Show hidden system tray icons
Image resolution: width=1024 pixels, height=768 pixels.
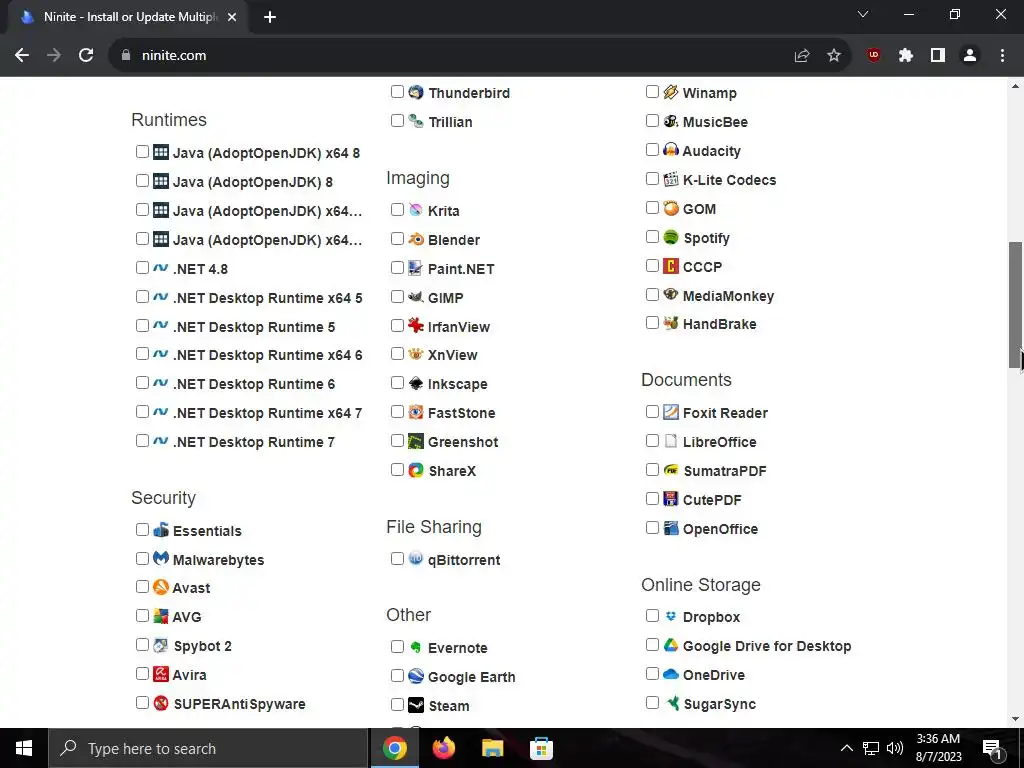(x=846, y=748)
